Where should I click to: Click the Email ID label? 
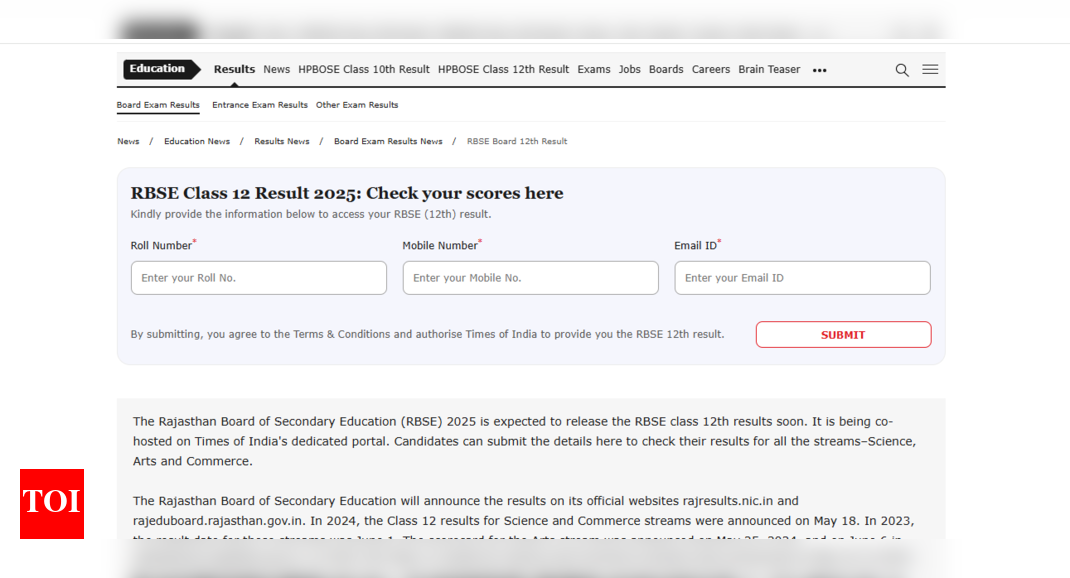[697, 245]
